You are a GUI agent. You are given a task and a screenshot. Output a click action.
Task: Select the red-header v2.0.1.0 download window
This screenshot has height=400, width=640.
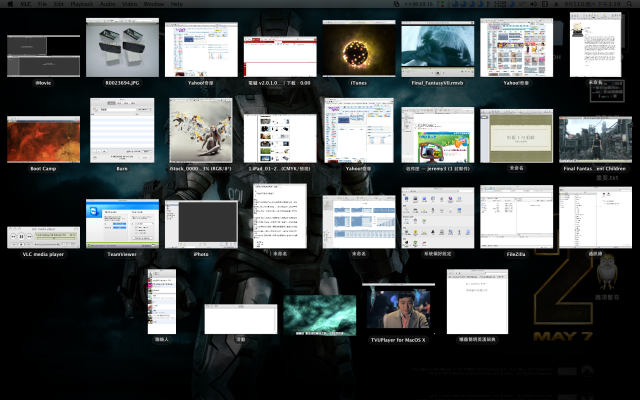(x=280, y=57)
